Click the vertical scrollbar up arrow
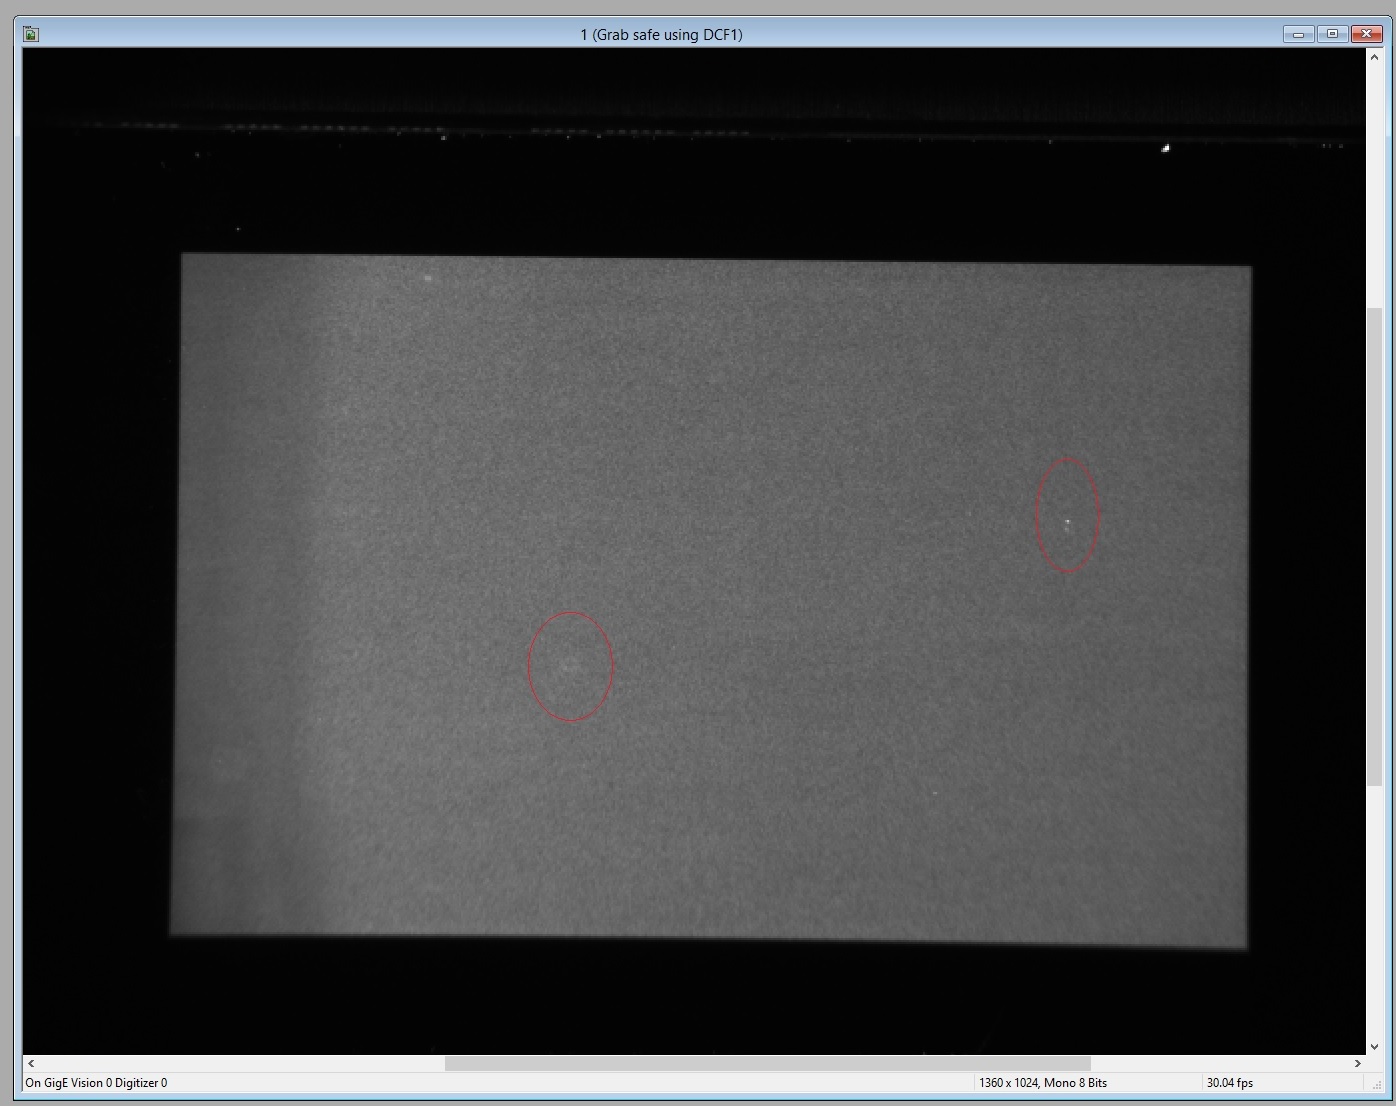1396x1106 pixels. pyautogui.click(x=1374, y=57)
